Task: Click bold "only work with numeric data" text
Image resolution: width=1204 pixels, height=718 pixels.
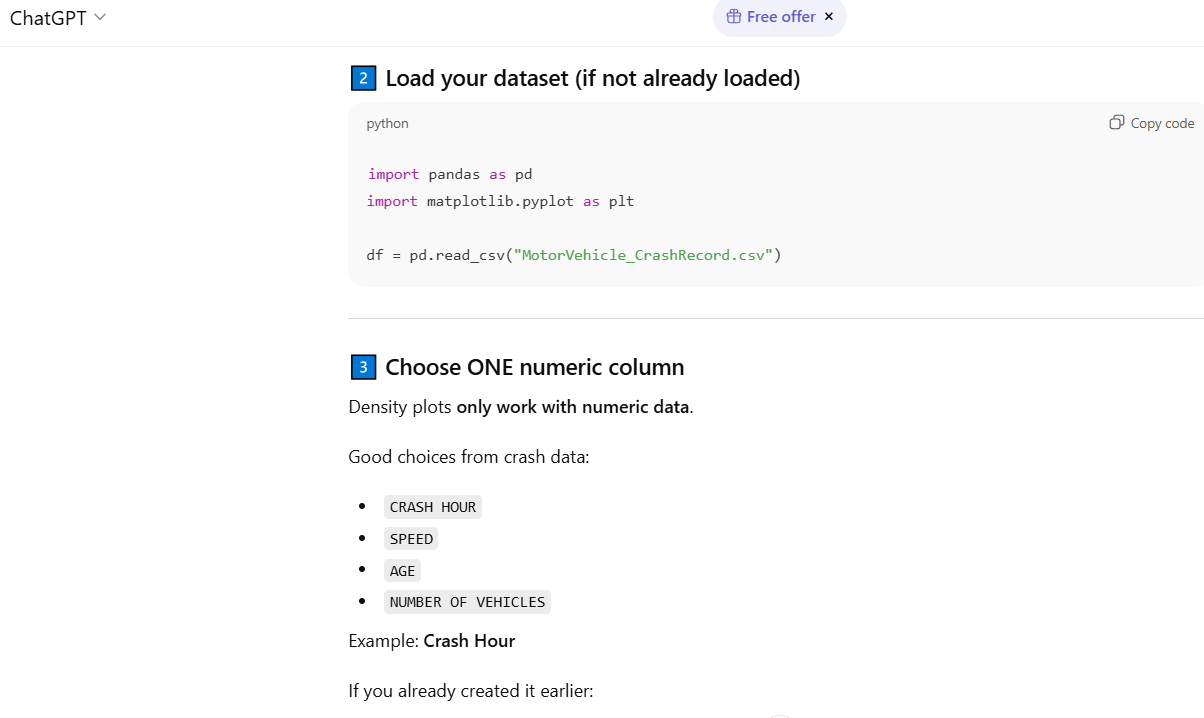Action: [x=573, y=407]
